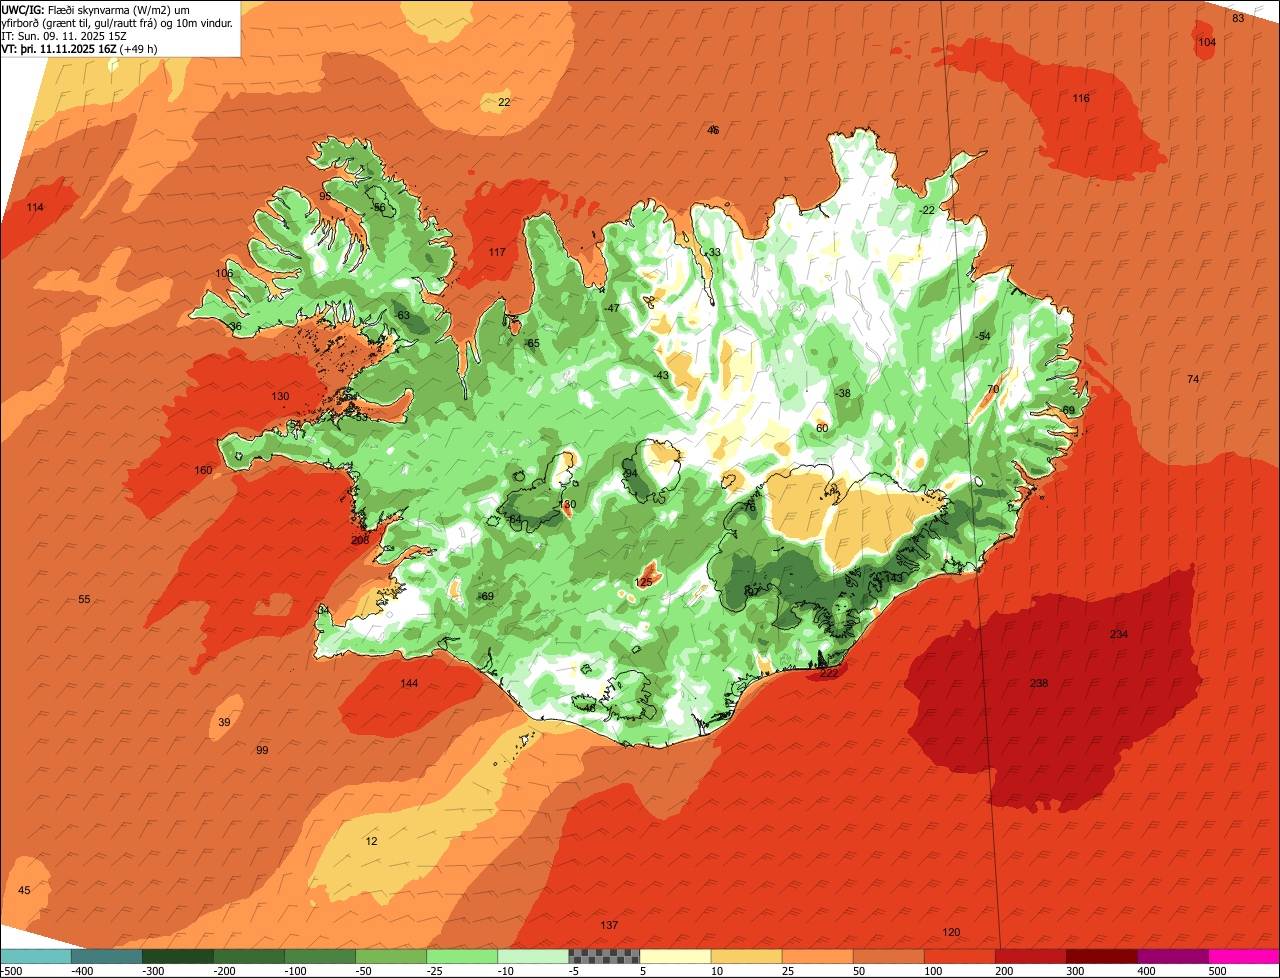Select the darkest green swatch labeled -300
Image resolution: width=1280 pixels, height=978 pixels.
coord(177,955)
